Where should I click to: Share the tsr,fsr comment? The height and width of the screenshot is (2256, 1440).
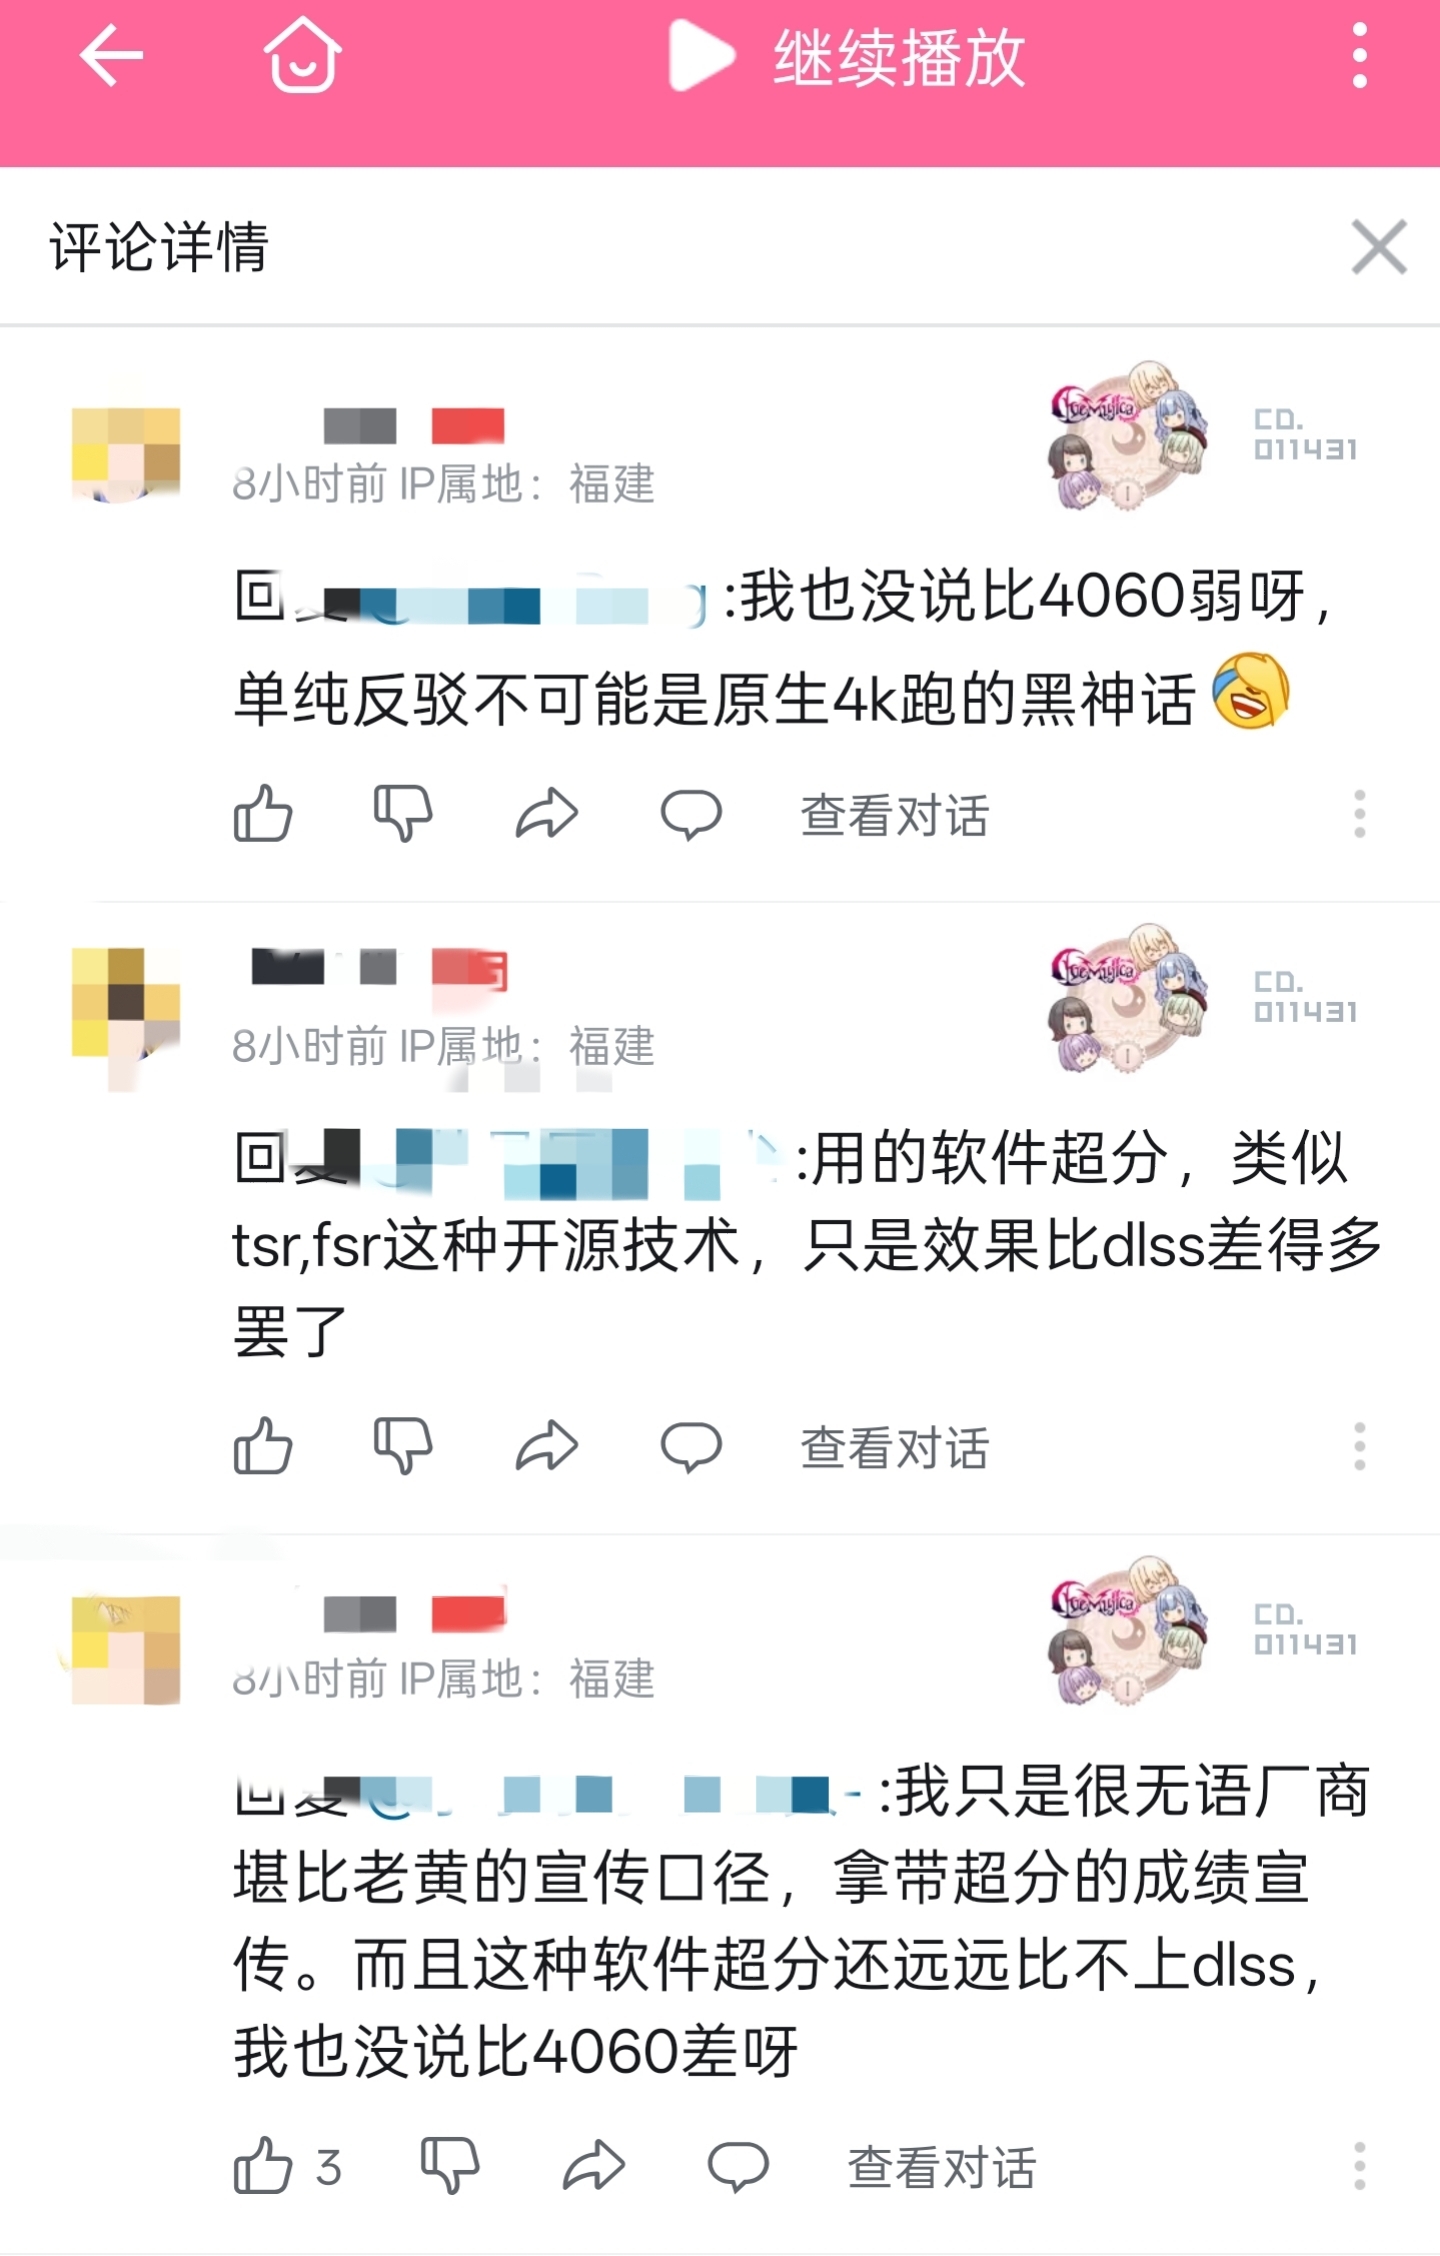tap(547, 1445)
